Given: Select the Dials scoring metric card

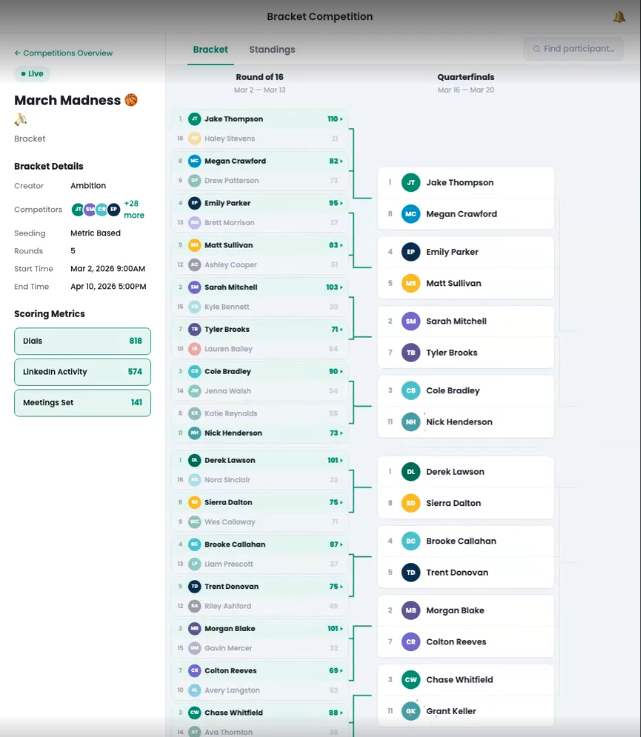Looking at the screenshot, I should 82,341.
